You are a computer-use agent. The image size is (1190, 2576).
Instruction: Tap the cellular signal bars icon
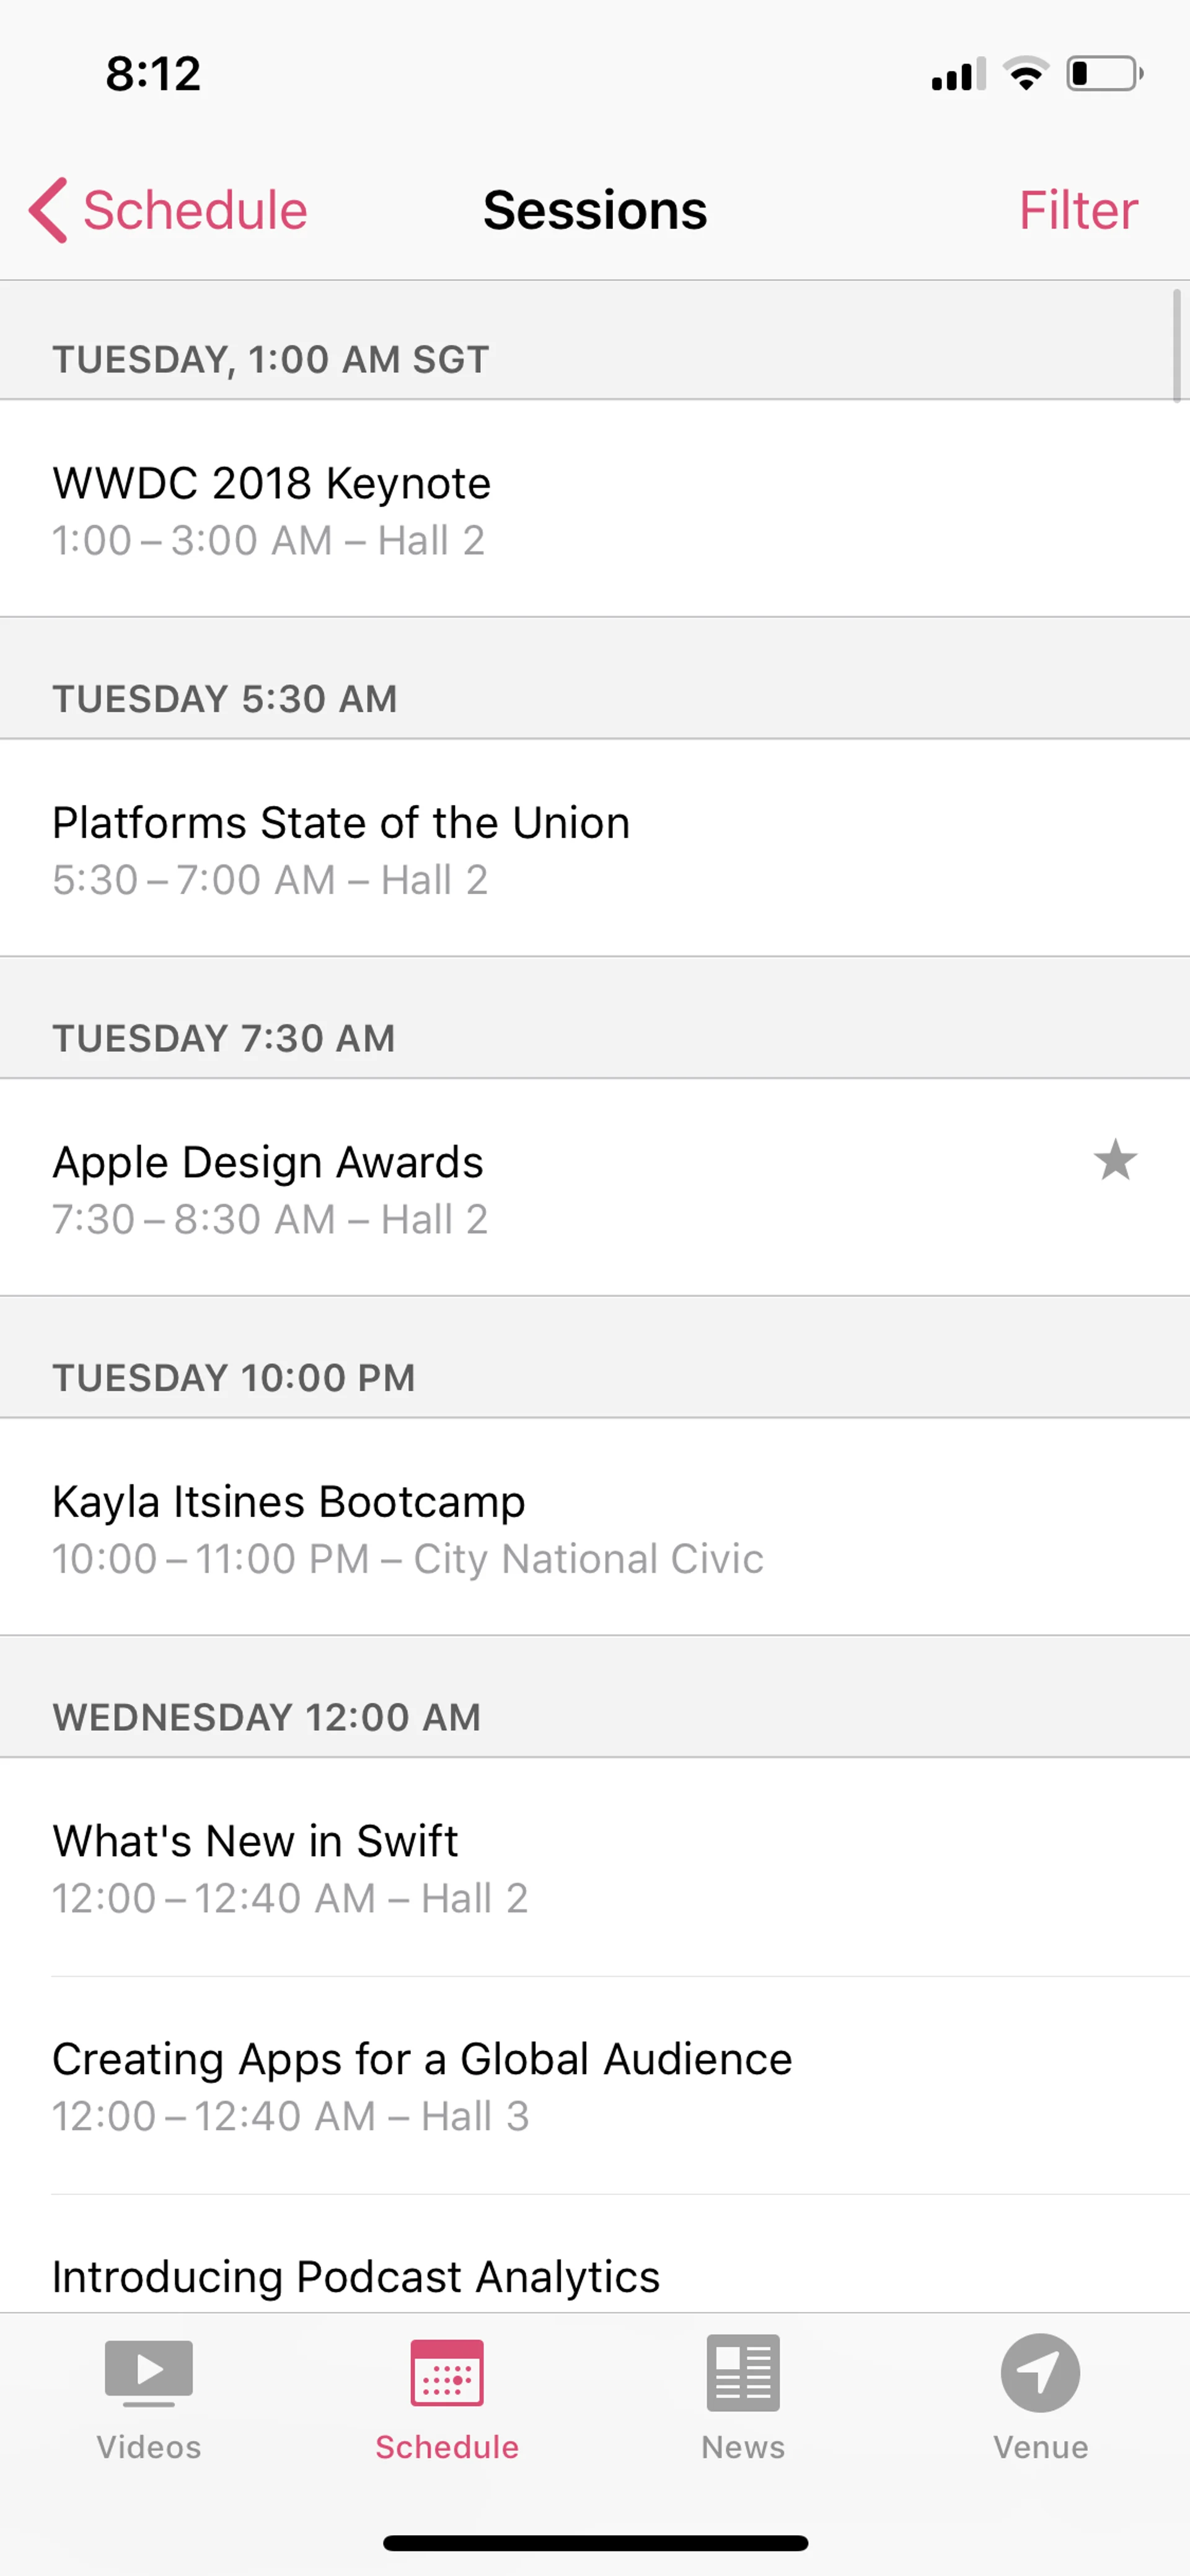click(958, 74)
